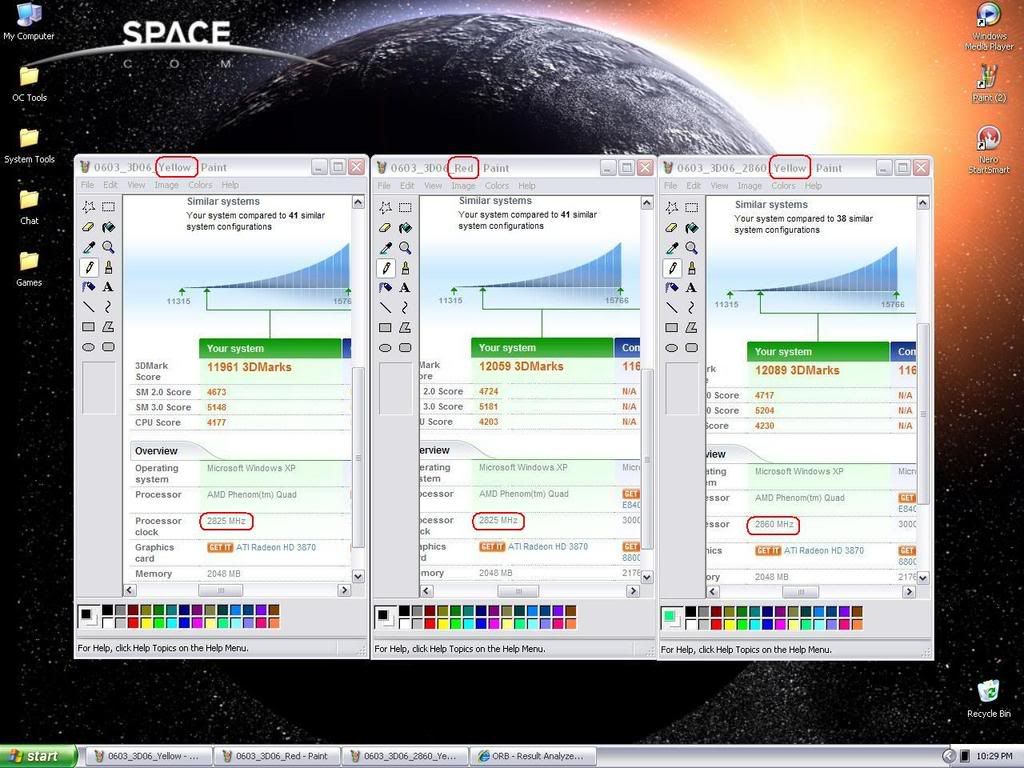Select the Brush tool in the 0603_3D06_Yellow window

[x=108, y=267]
